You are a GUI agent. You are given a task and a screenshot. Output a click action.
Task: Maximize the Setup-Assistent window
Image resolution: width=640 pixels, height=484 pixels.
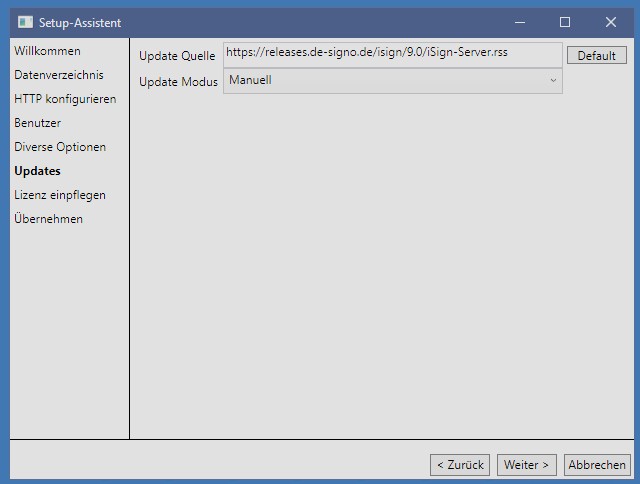[565, 22]
